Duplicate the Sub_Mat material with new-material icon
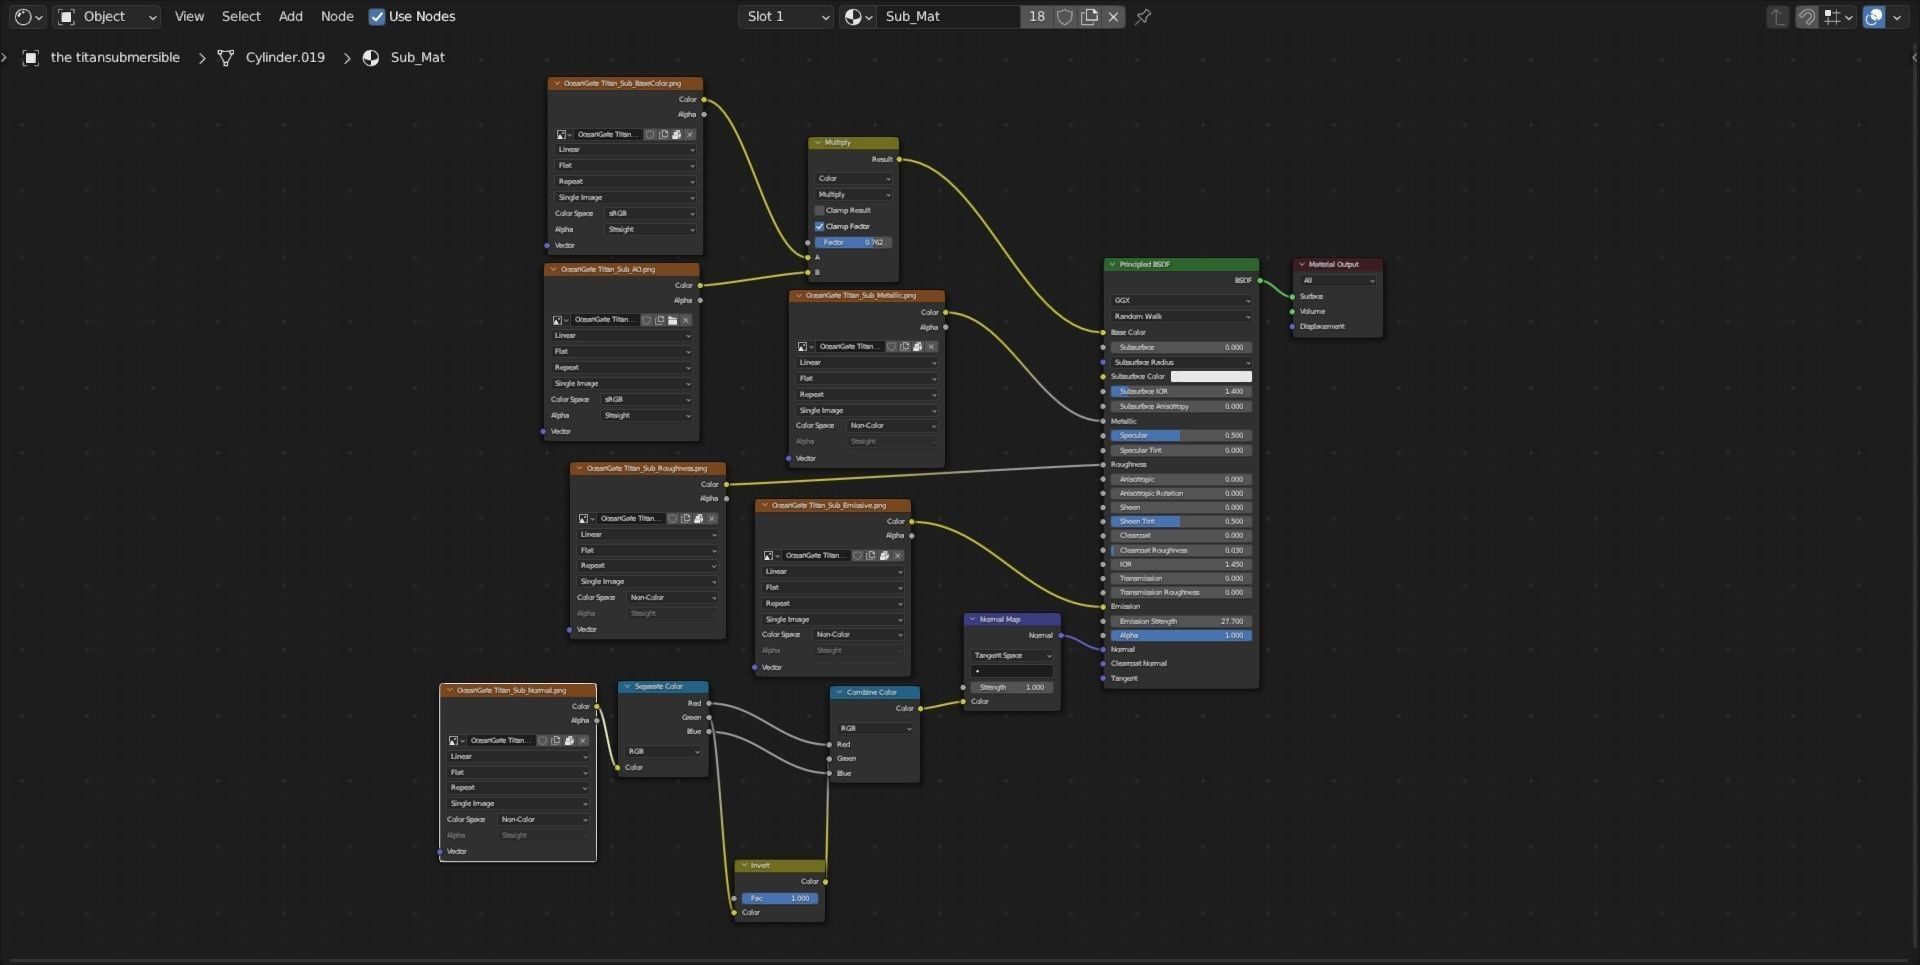This screenshot has height=965, width=1920. click(x=1089, y=16)
